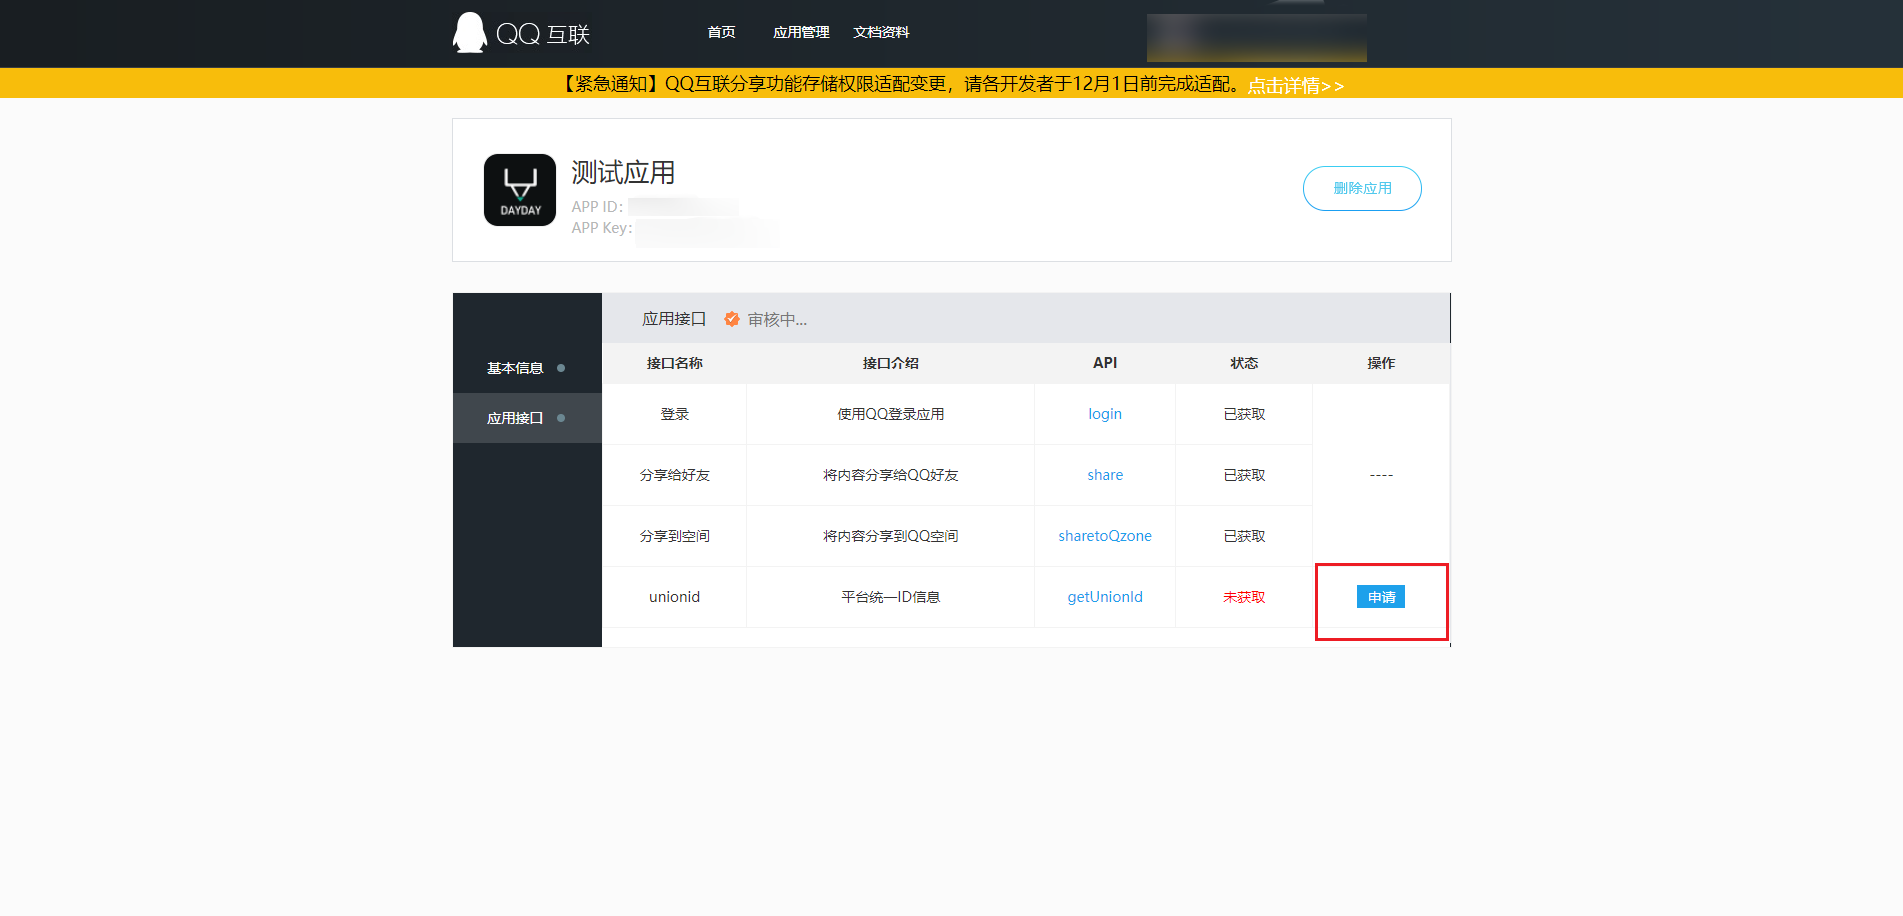Open the share API link
1903x916 pixels.
1105,475
